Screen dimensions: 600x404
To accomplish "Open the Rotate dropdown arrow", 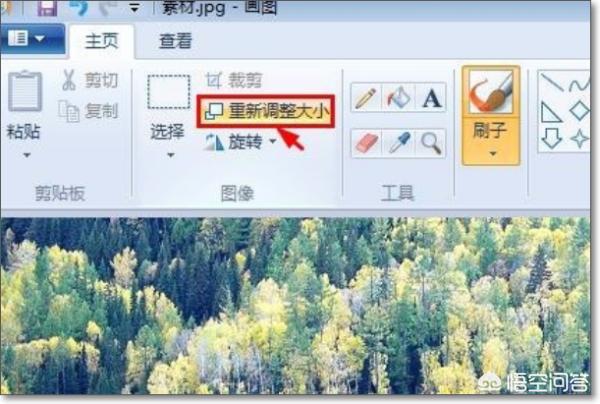I will (x=272, y=141).
